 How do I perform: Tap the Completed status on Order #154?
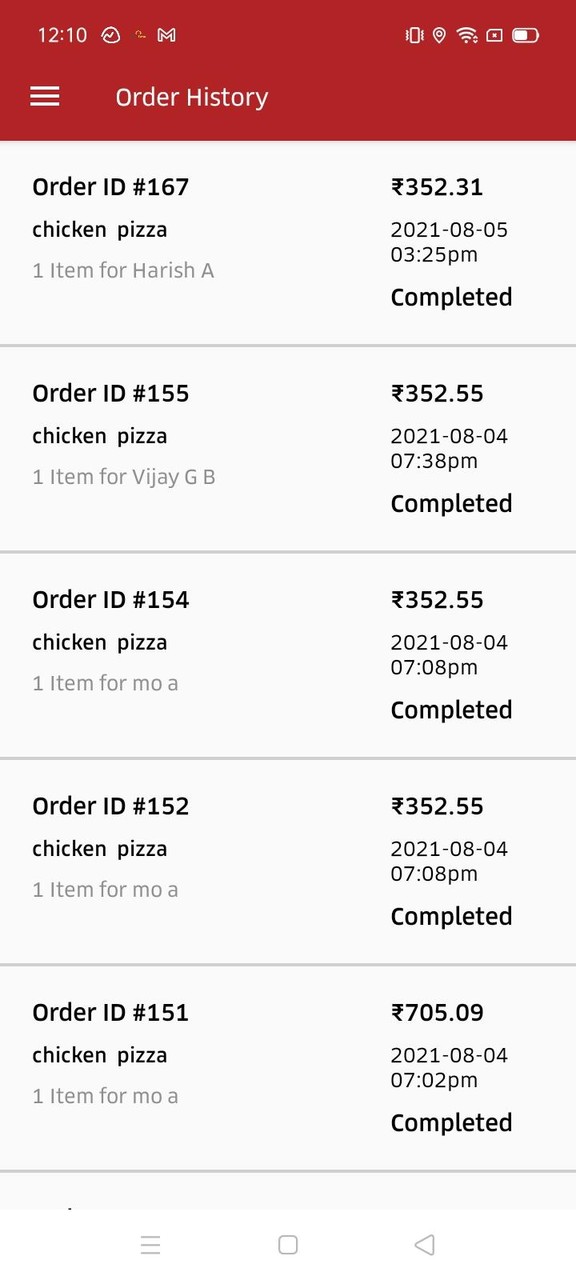coord(451,710)
